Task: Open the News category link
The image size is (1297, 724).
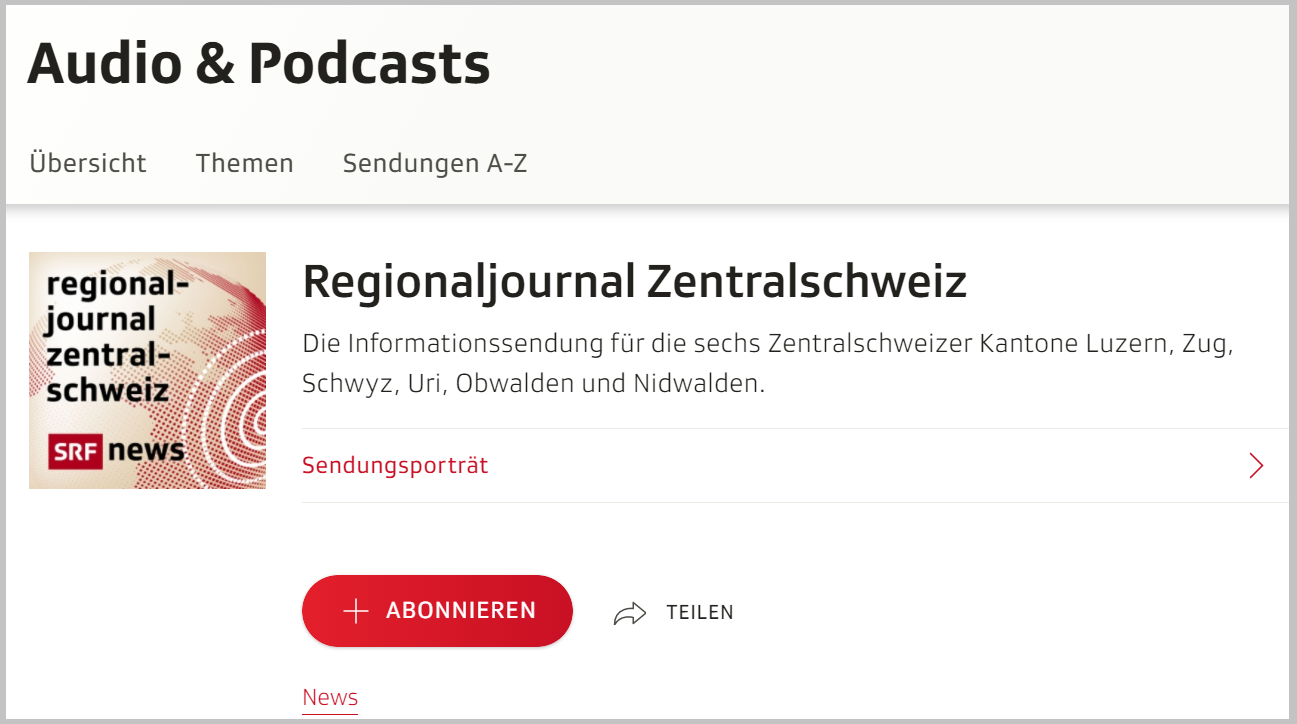Action: pyautogui.click(x=330, y=697)
